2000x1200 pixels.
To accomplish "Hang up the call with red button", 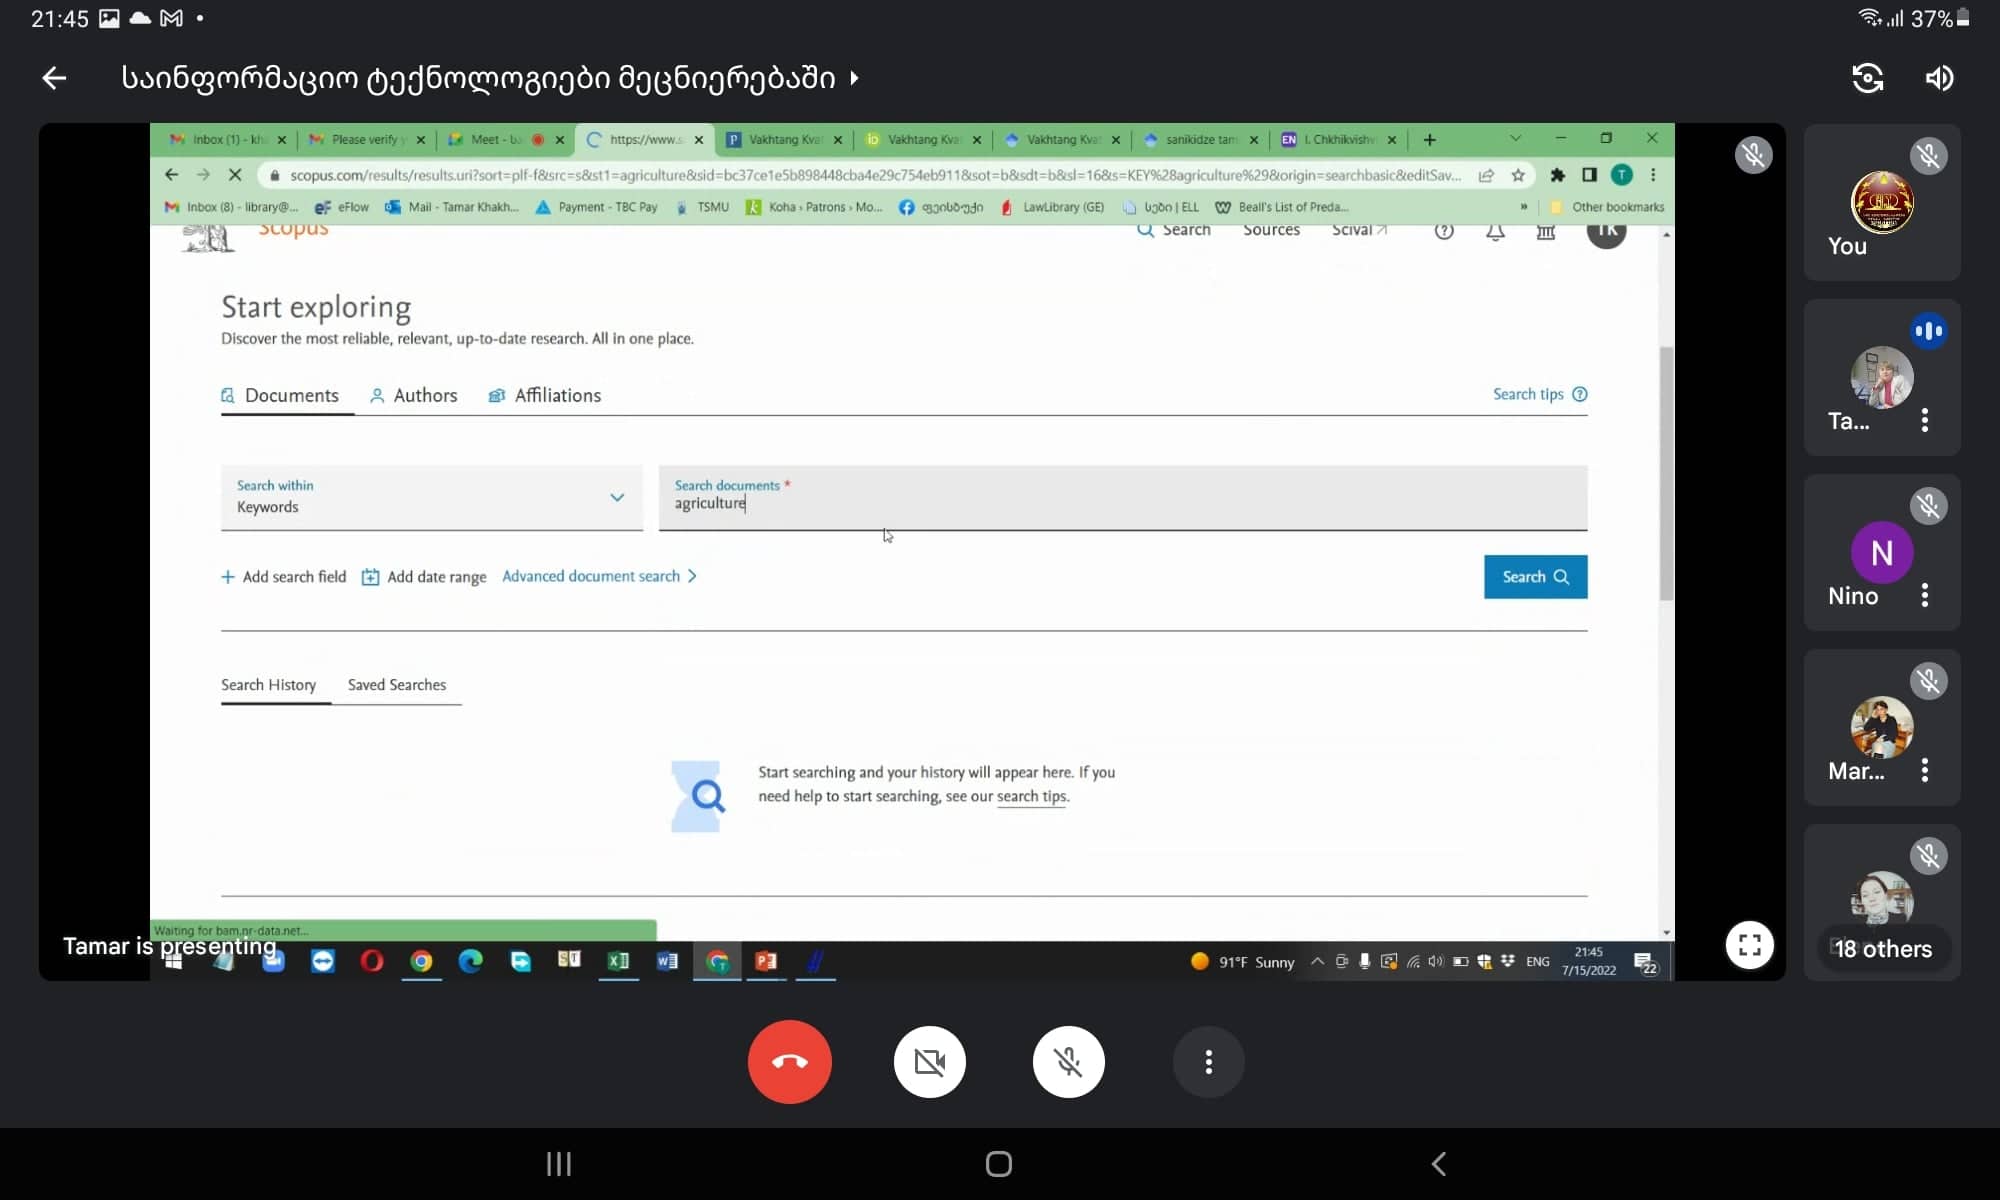I will (x=789, y=1061).
